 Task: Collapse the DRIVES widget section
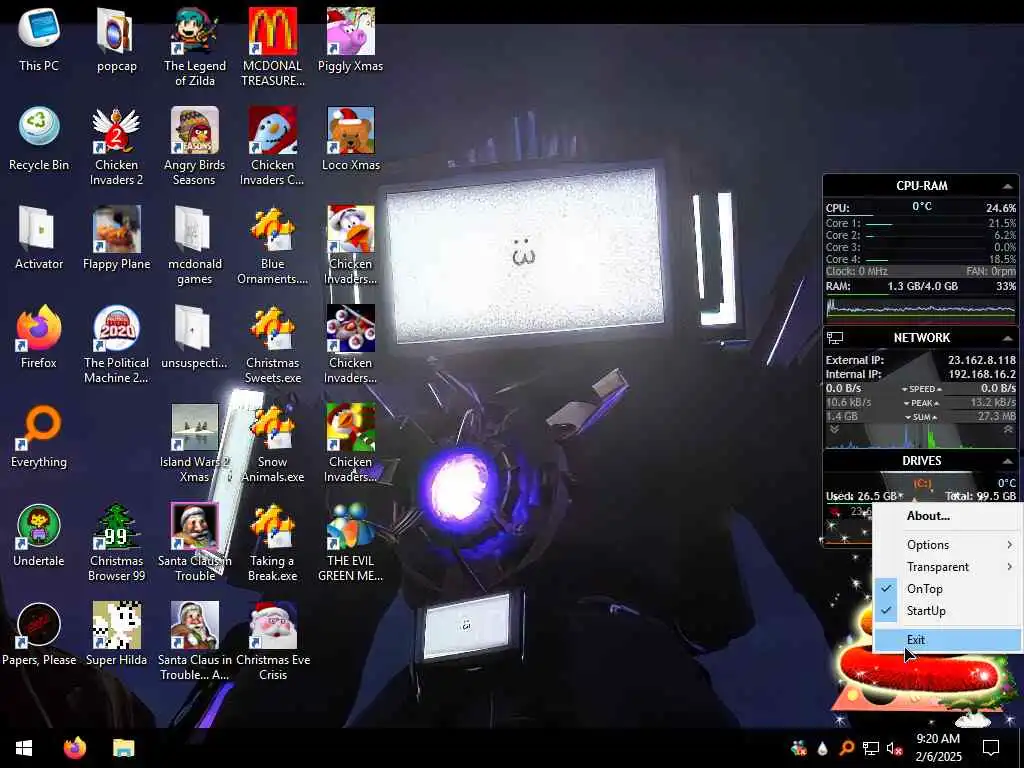coord(1008,461)
